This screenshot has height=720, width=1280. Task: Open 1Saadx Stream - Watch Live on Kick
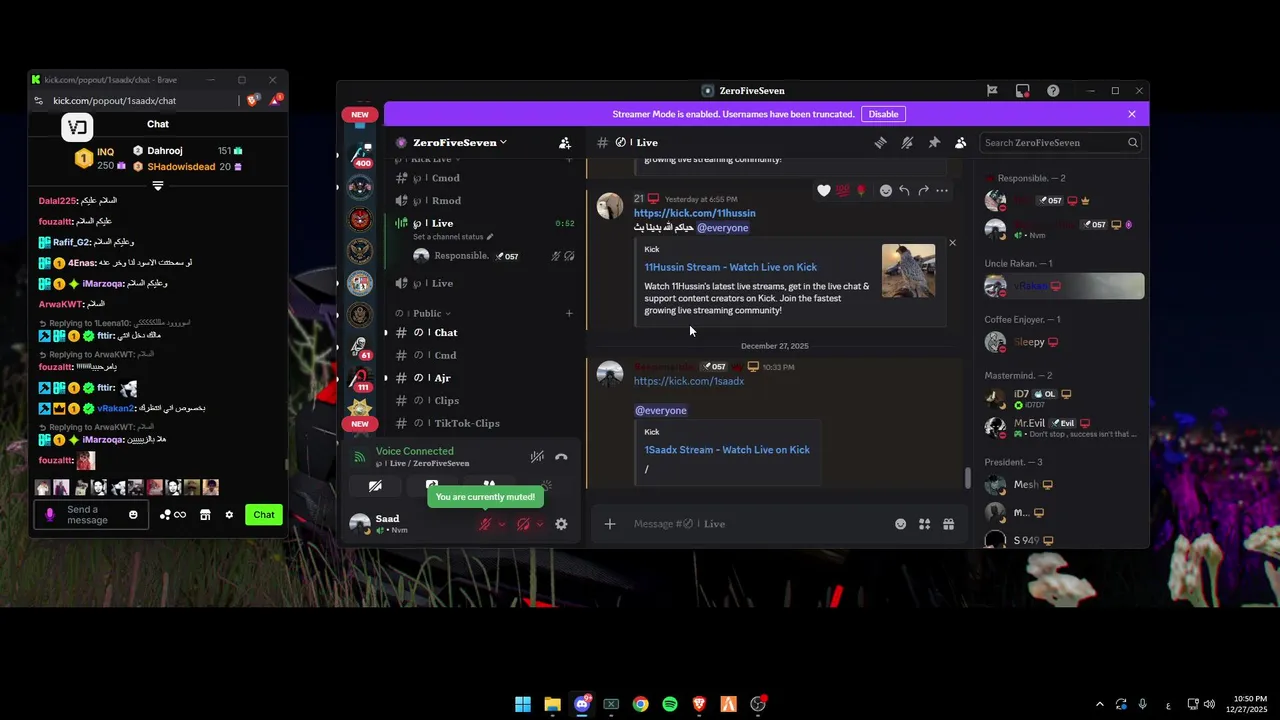pos(727,450)
